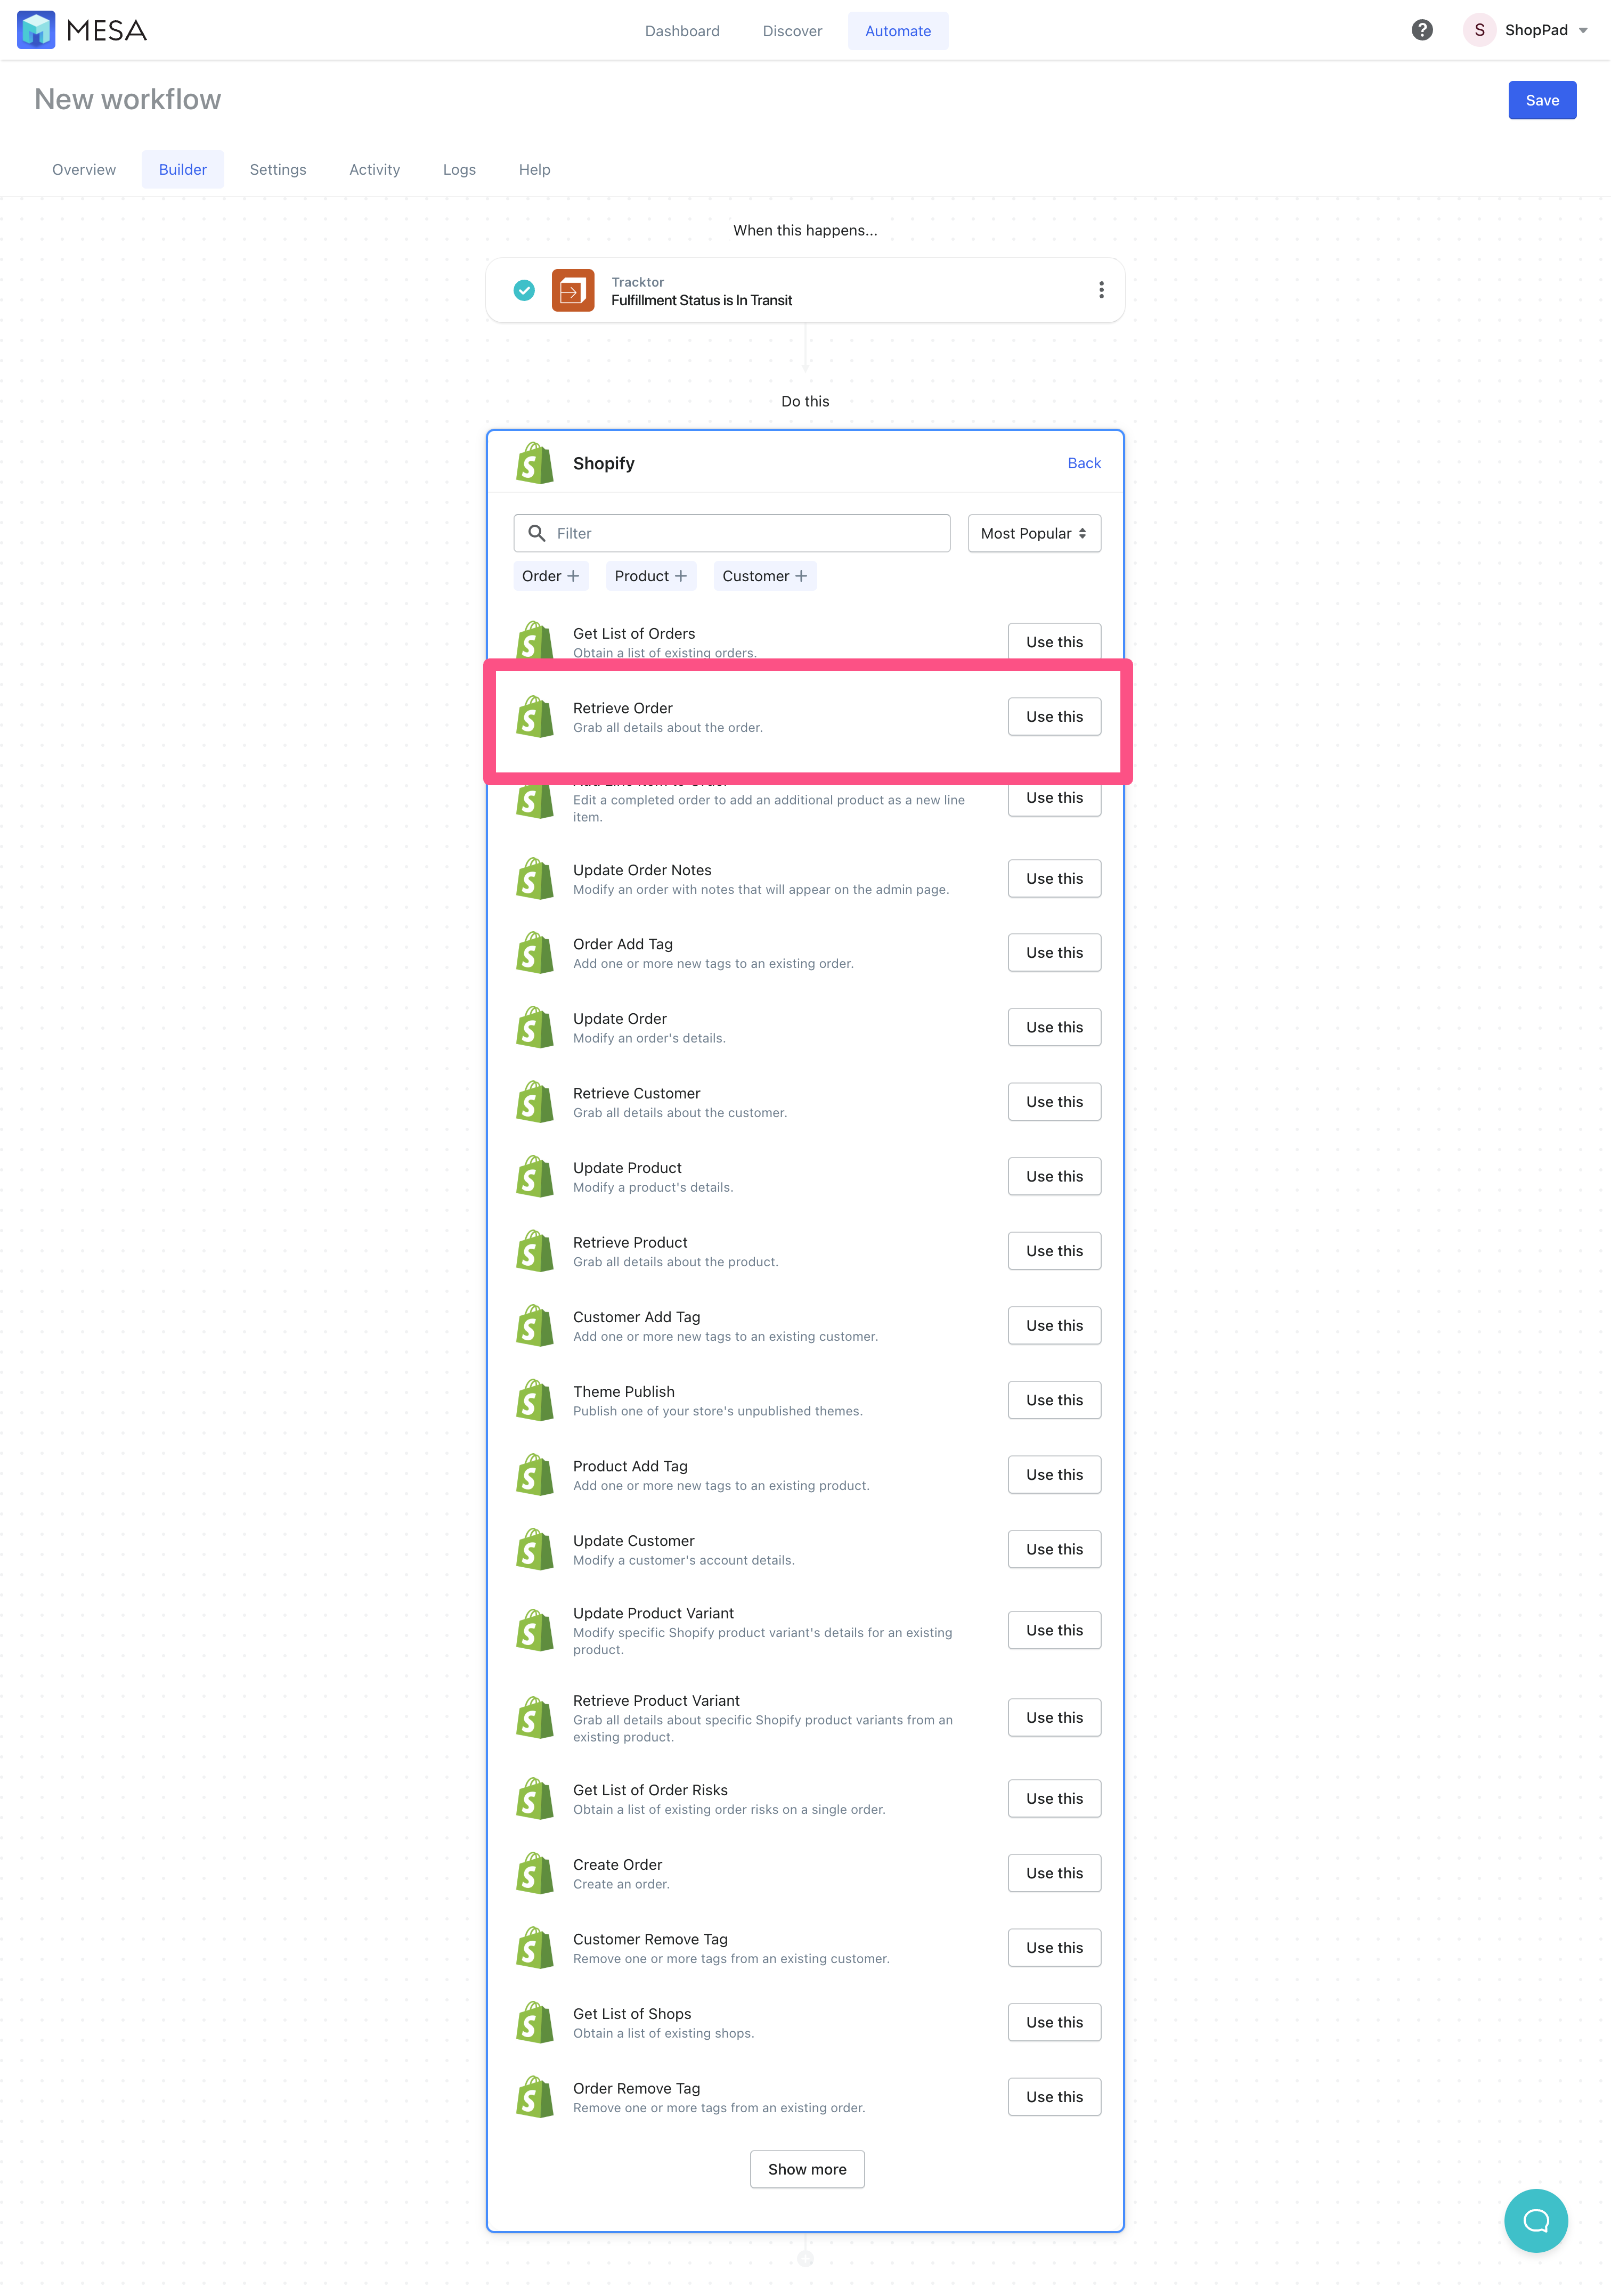Click Show more actions button
This screenshot has width=1611, height=2296.
tap(807, 2169)
